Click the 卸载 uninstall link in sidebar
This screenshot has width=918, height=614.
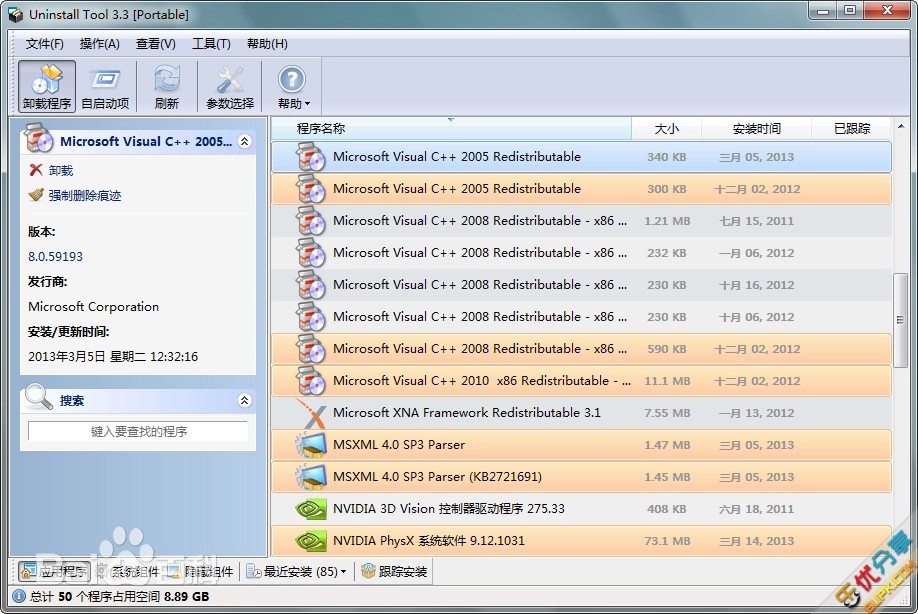pos(61,170)
